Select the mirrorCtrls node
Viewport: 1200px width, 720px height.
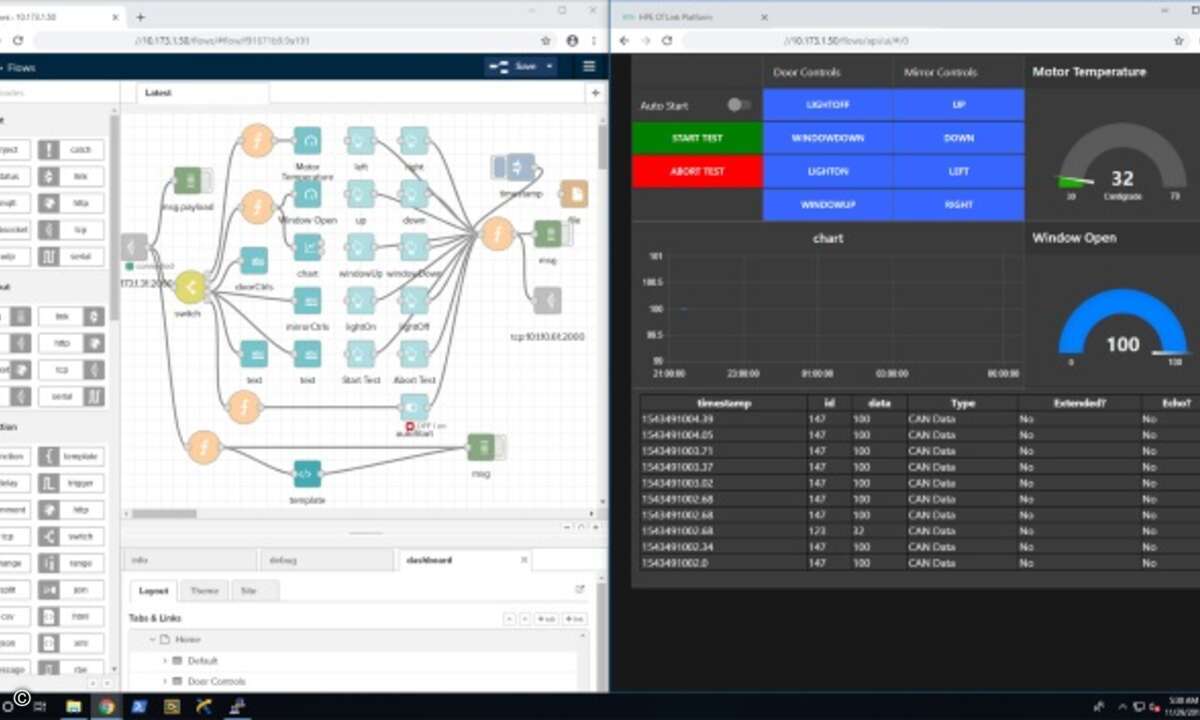(307, 301)
